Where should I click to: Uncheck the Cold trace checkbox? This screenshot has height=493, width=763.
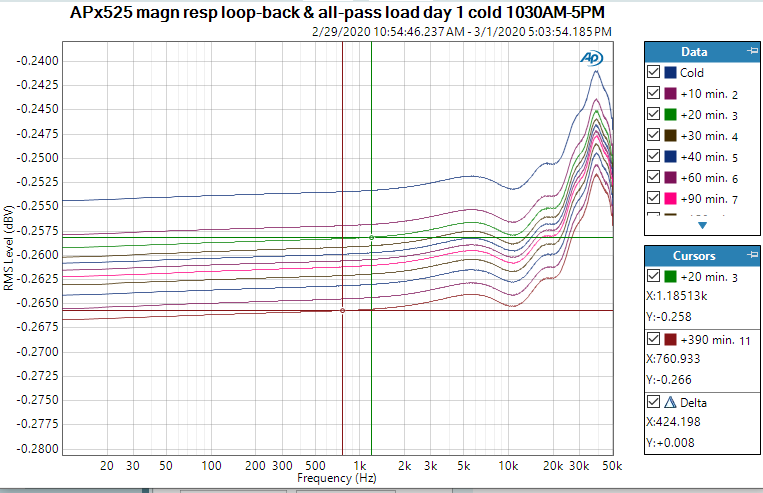click(653, 72)
